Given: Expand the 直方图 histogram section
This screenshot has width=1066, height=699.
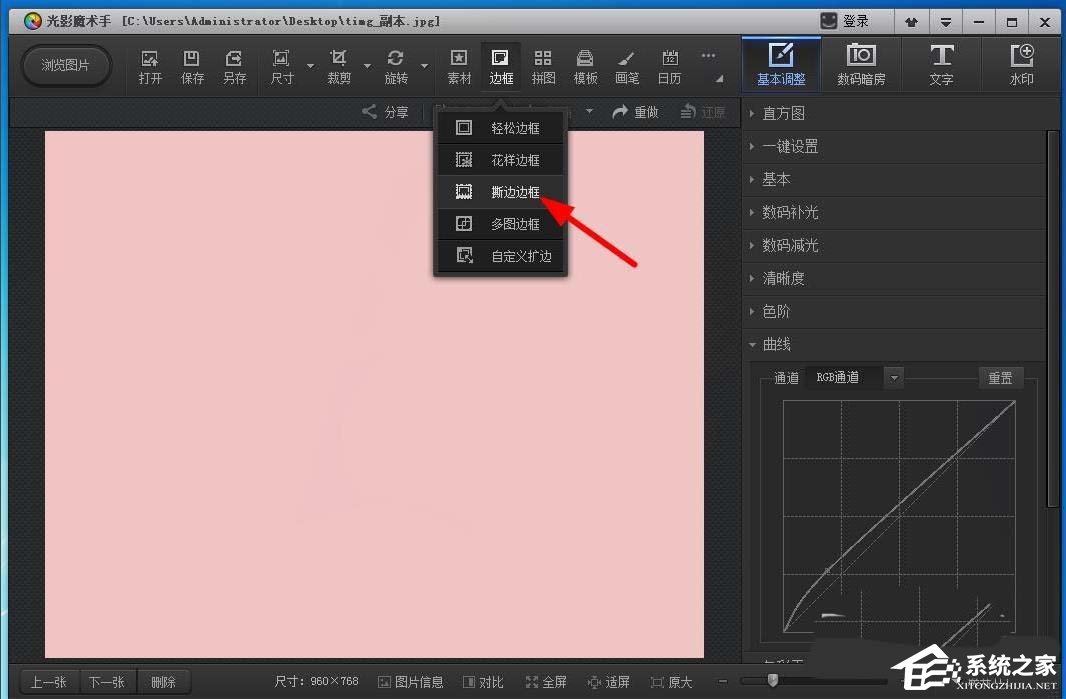Looking at the screenshot, I should tap(786, 113).
